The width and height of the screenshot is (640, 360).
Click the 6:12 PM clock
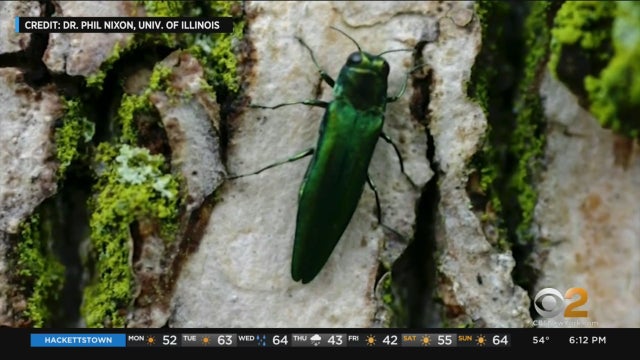click(x=587, y=340)
